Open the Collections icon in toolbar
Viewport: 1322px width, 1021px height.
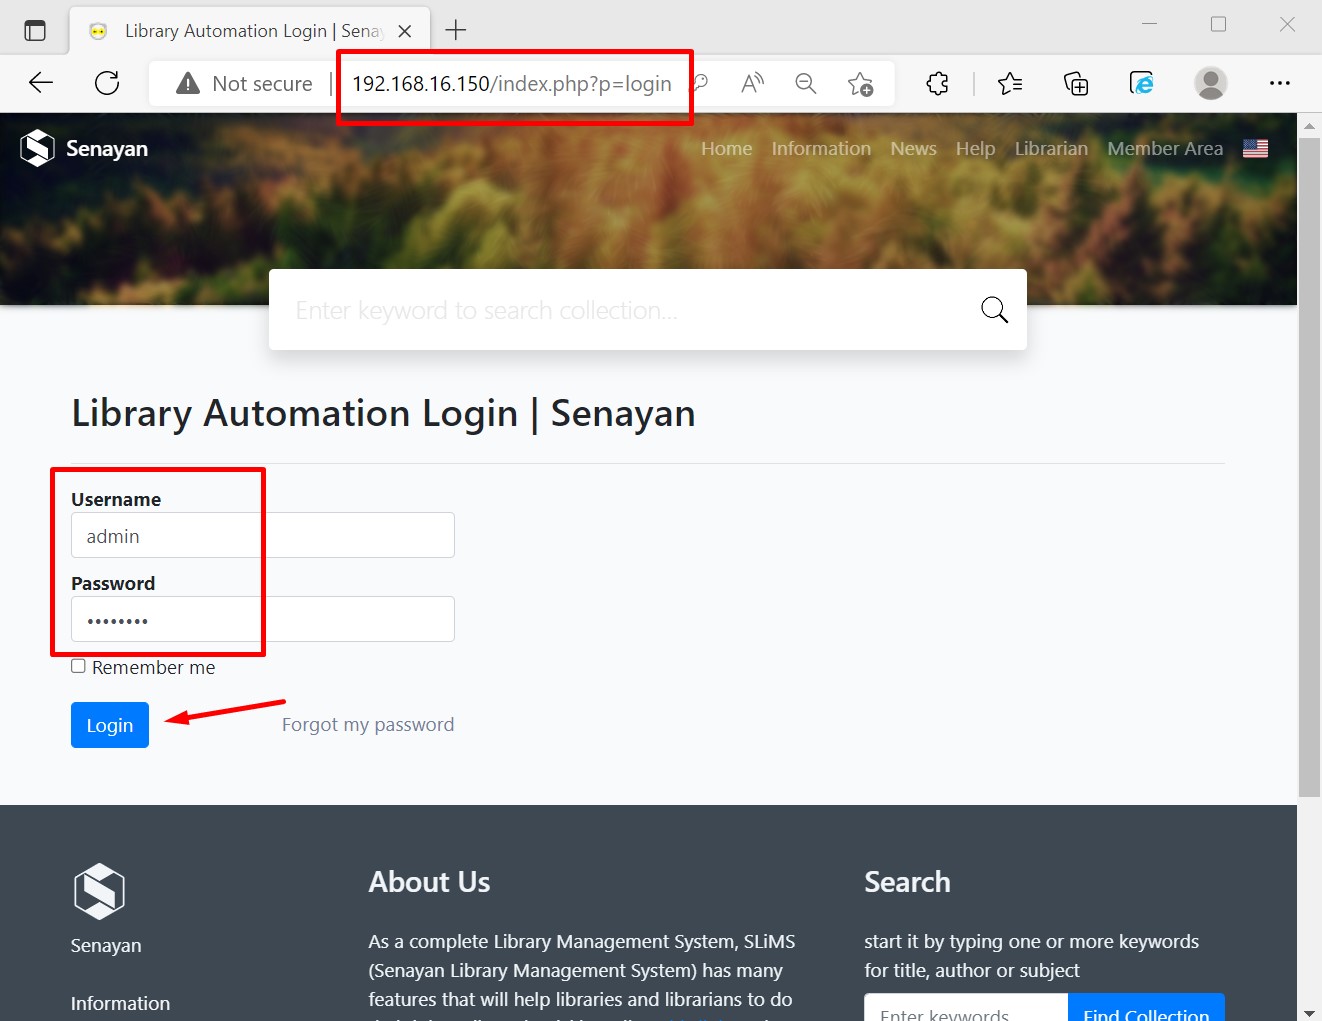tap(1075, 84)
